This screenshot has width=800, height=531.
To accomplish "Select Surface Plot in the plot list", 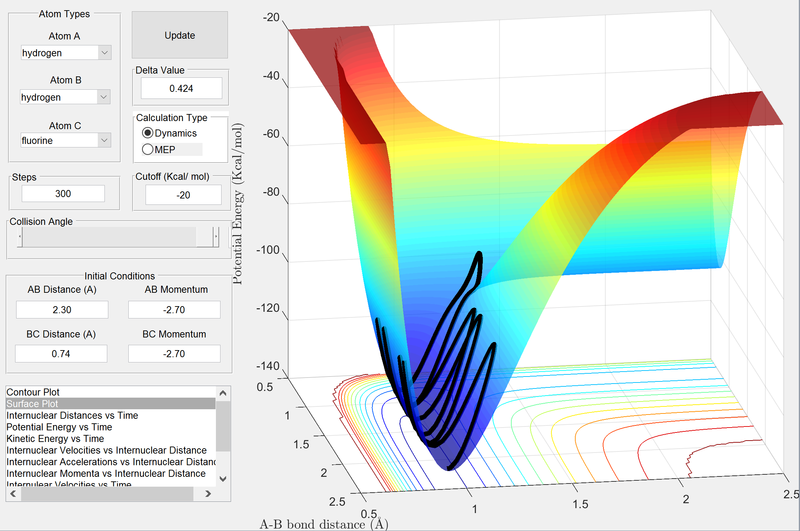I will [111, 403].
